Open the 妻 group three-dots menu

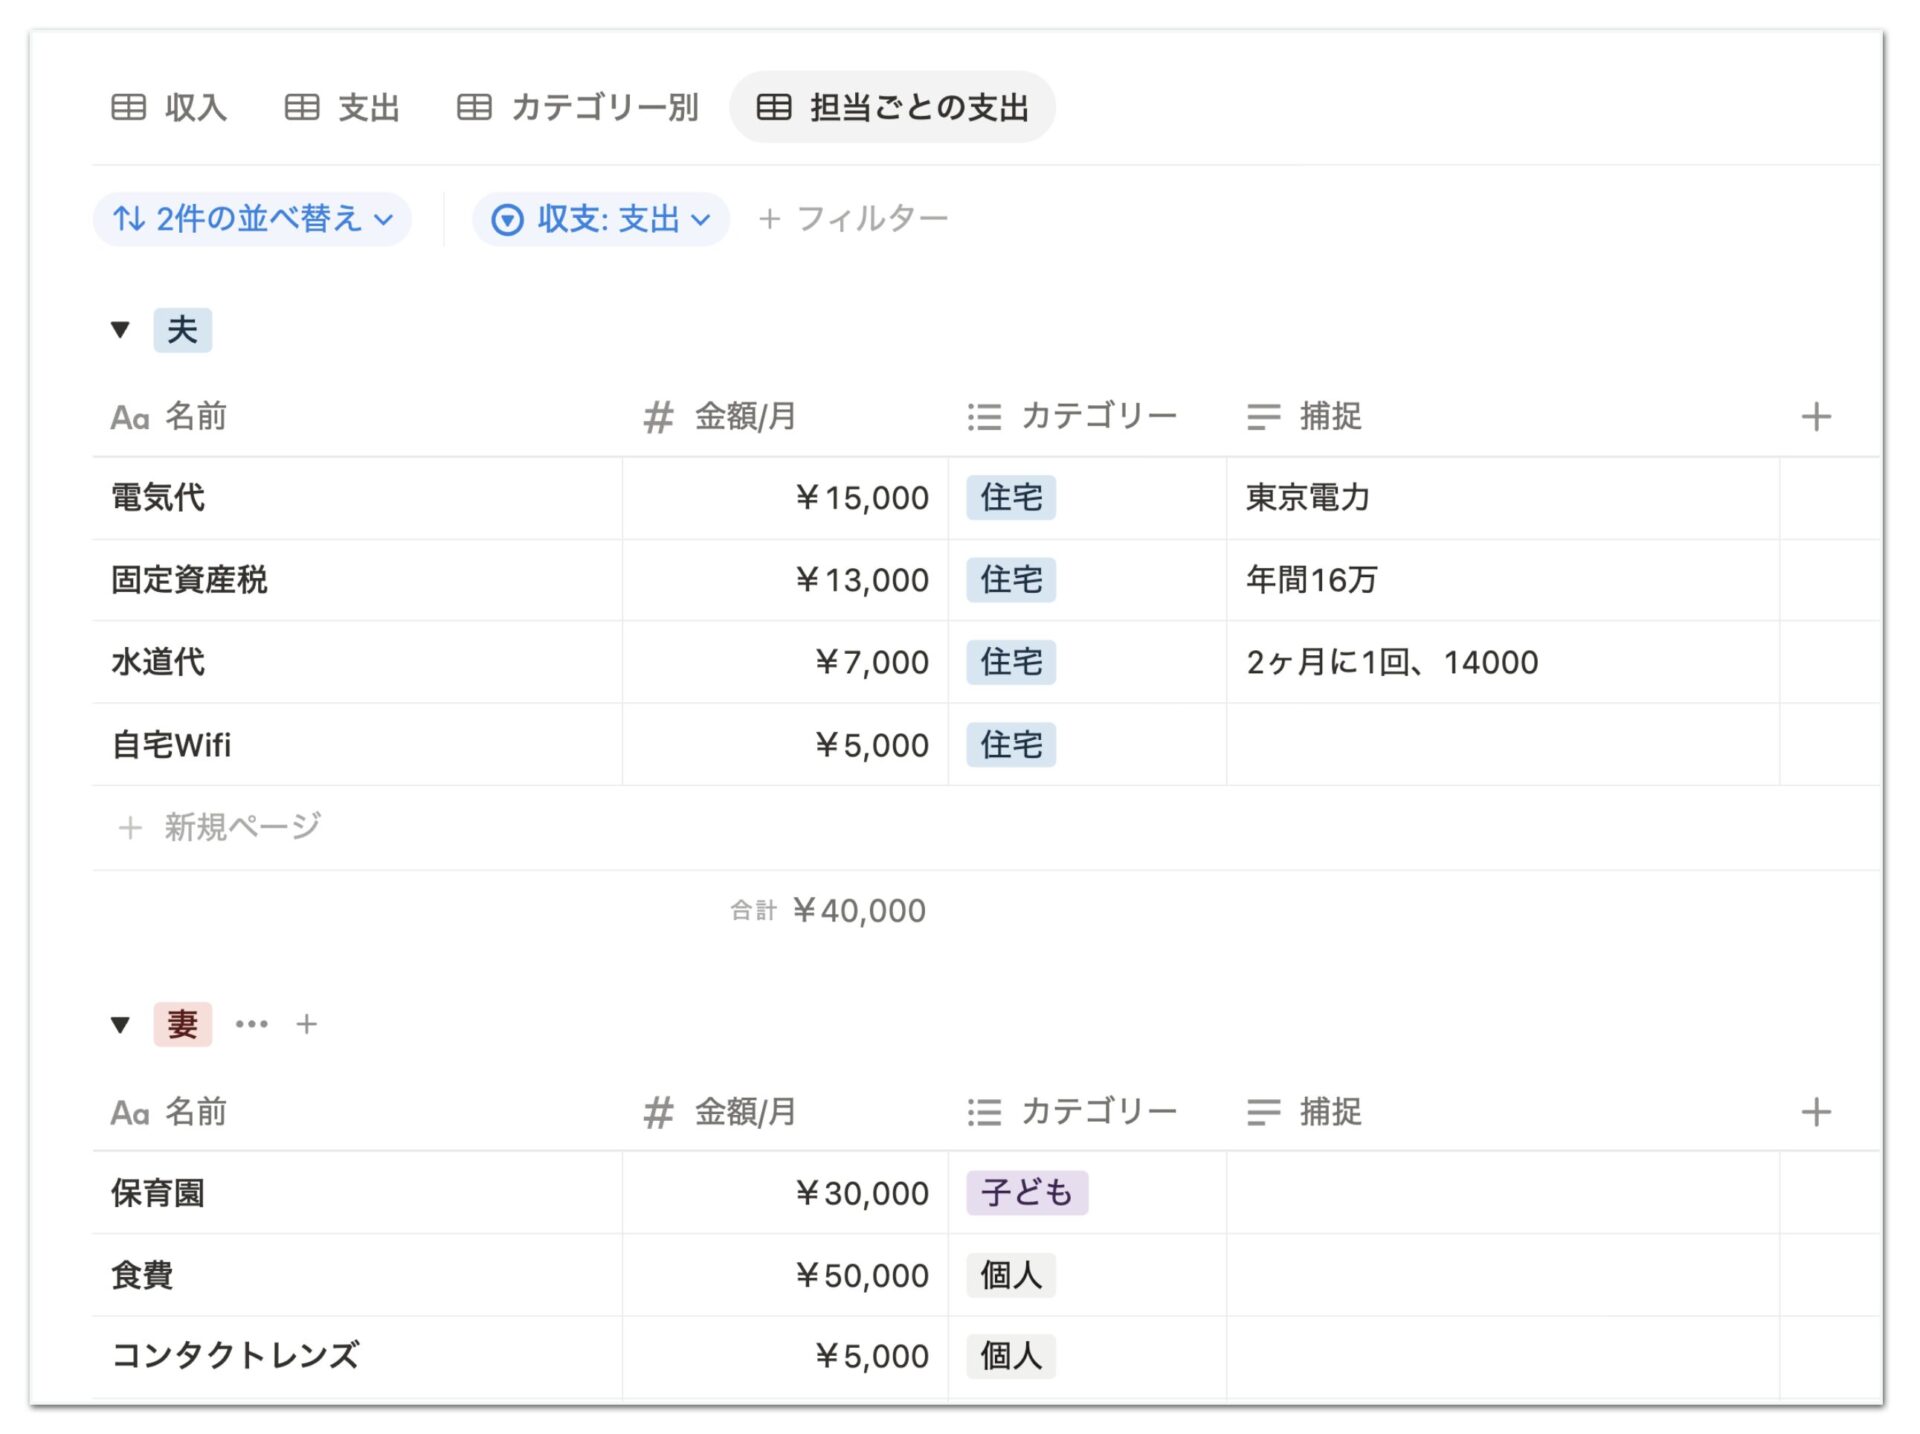pos(251,1024)
